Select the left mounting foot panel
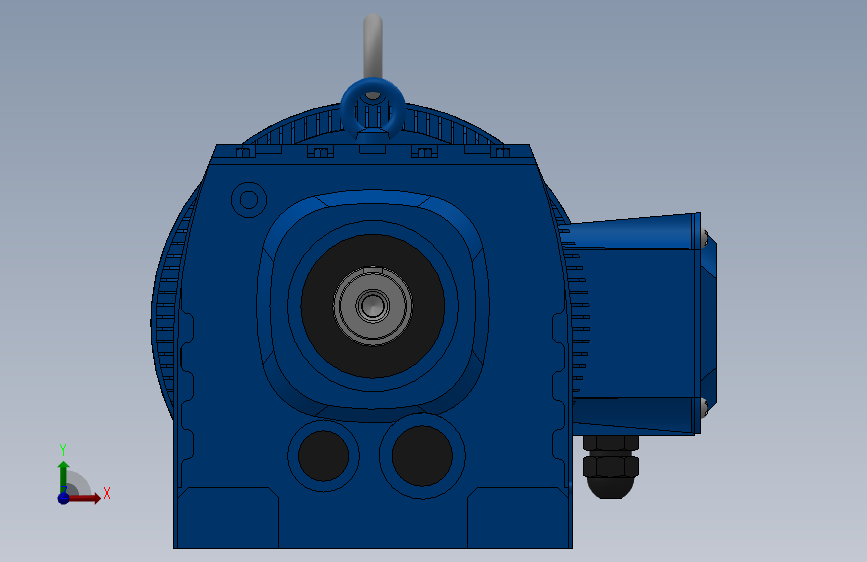Viewport: 867px width, 562px height. 228,518
